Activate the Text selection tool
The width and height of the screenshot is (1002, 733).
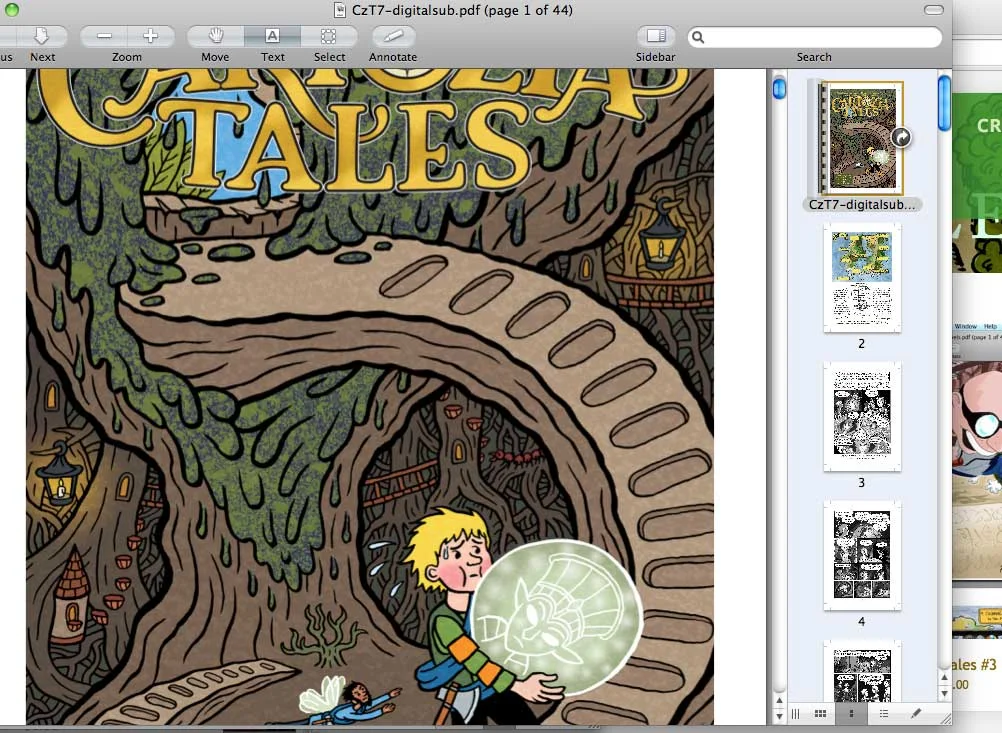point(272,36)
